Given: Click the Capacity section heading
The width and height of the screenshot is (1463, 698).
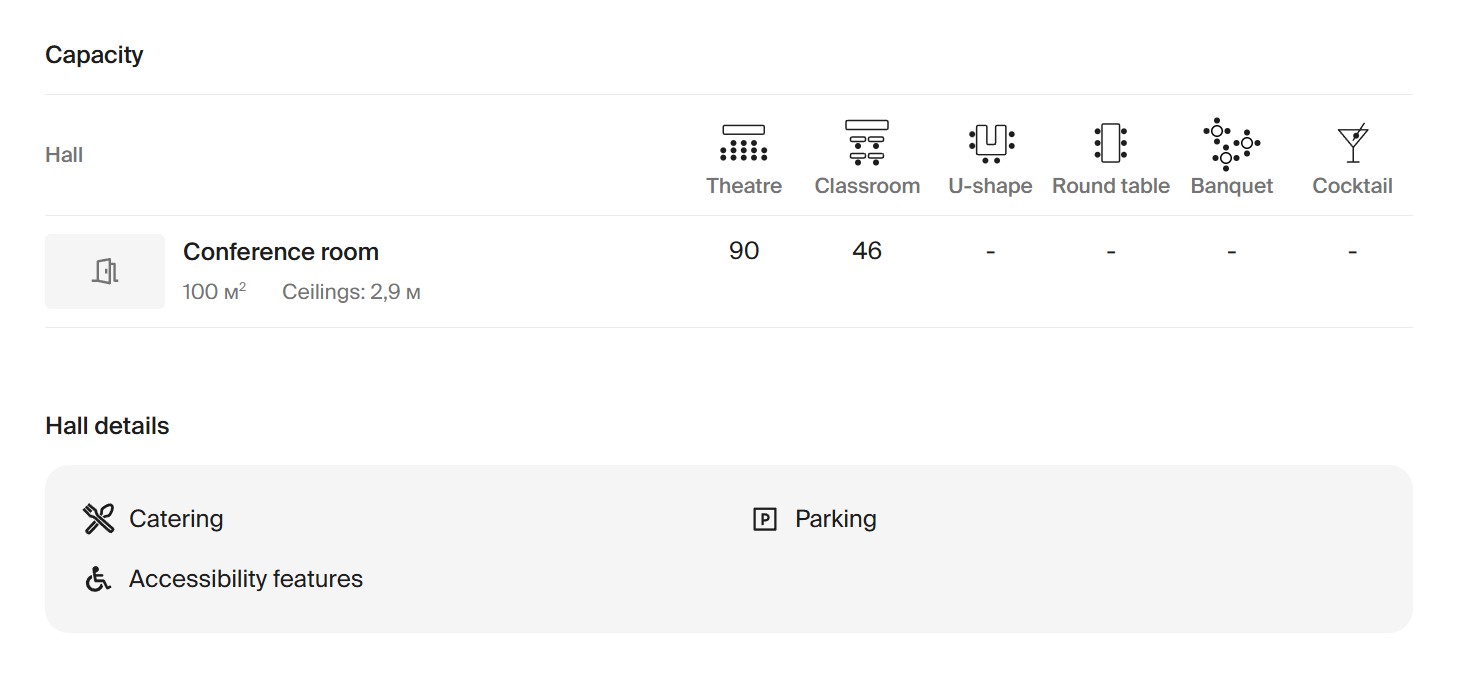Looking at the screenshot, I should 94,55.
